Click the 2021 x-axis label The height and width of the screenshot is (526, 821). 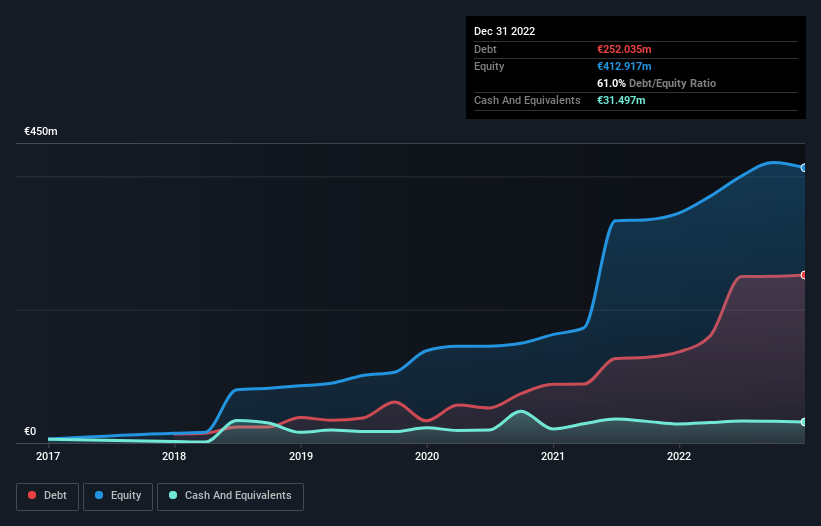(553, 456)
